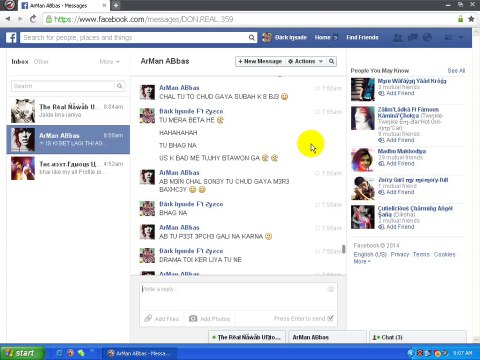Open The most Famous conversation at 4:52am
The height and width of the screenshot is (360, 480).
(x=68, y=168)
